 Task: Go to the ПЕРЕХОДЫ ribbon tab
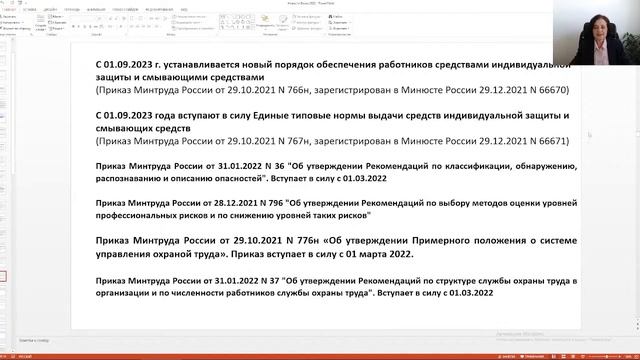point(72,9)
